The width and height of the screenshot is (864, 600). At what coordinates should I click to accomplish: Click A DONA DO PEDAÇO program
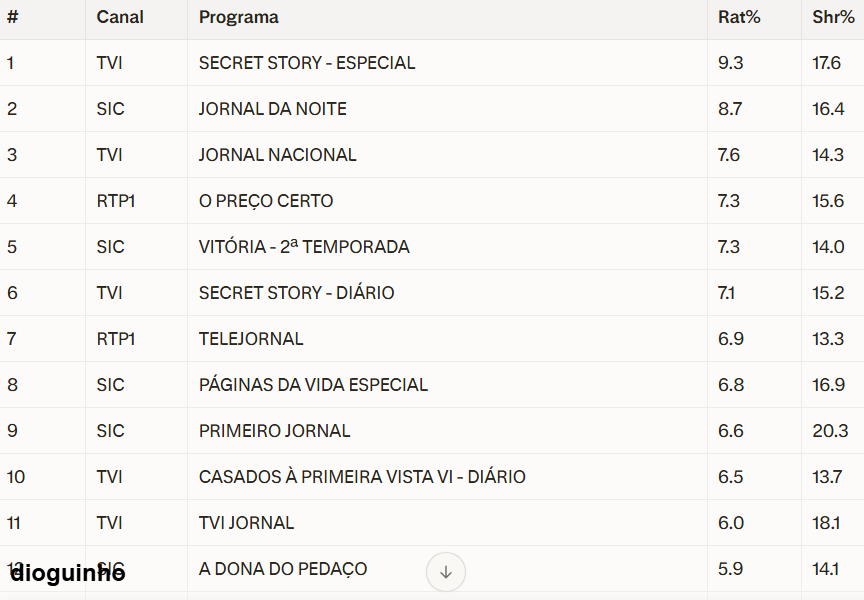pyautogui.click(x=283, y=569)
